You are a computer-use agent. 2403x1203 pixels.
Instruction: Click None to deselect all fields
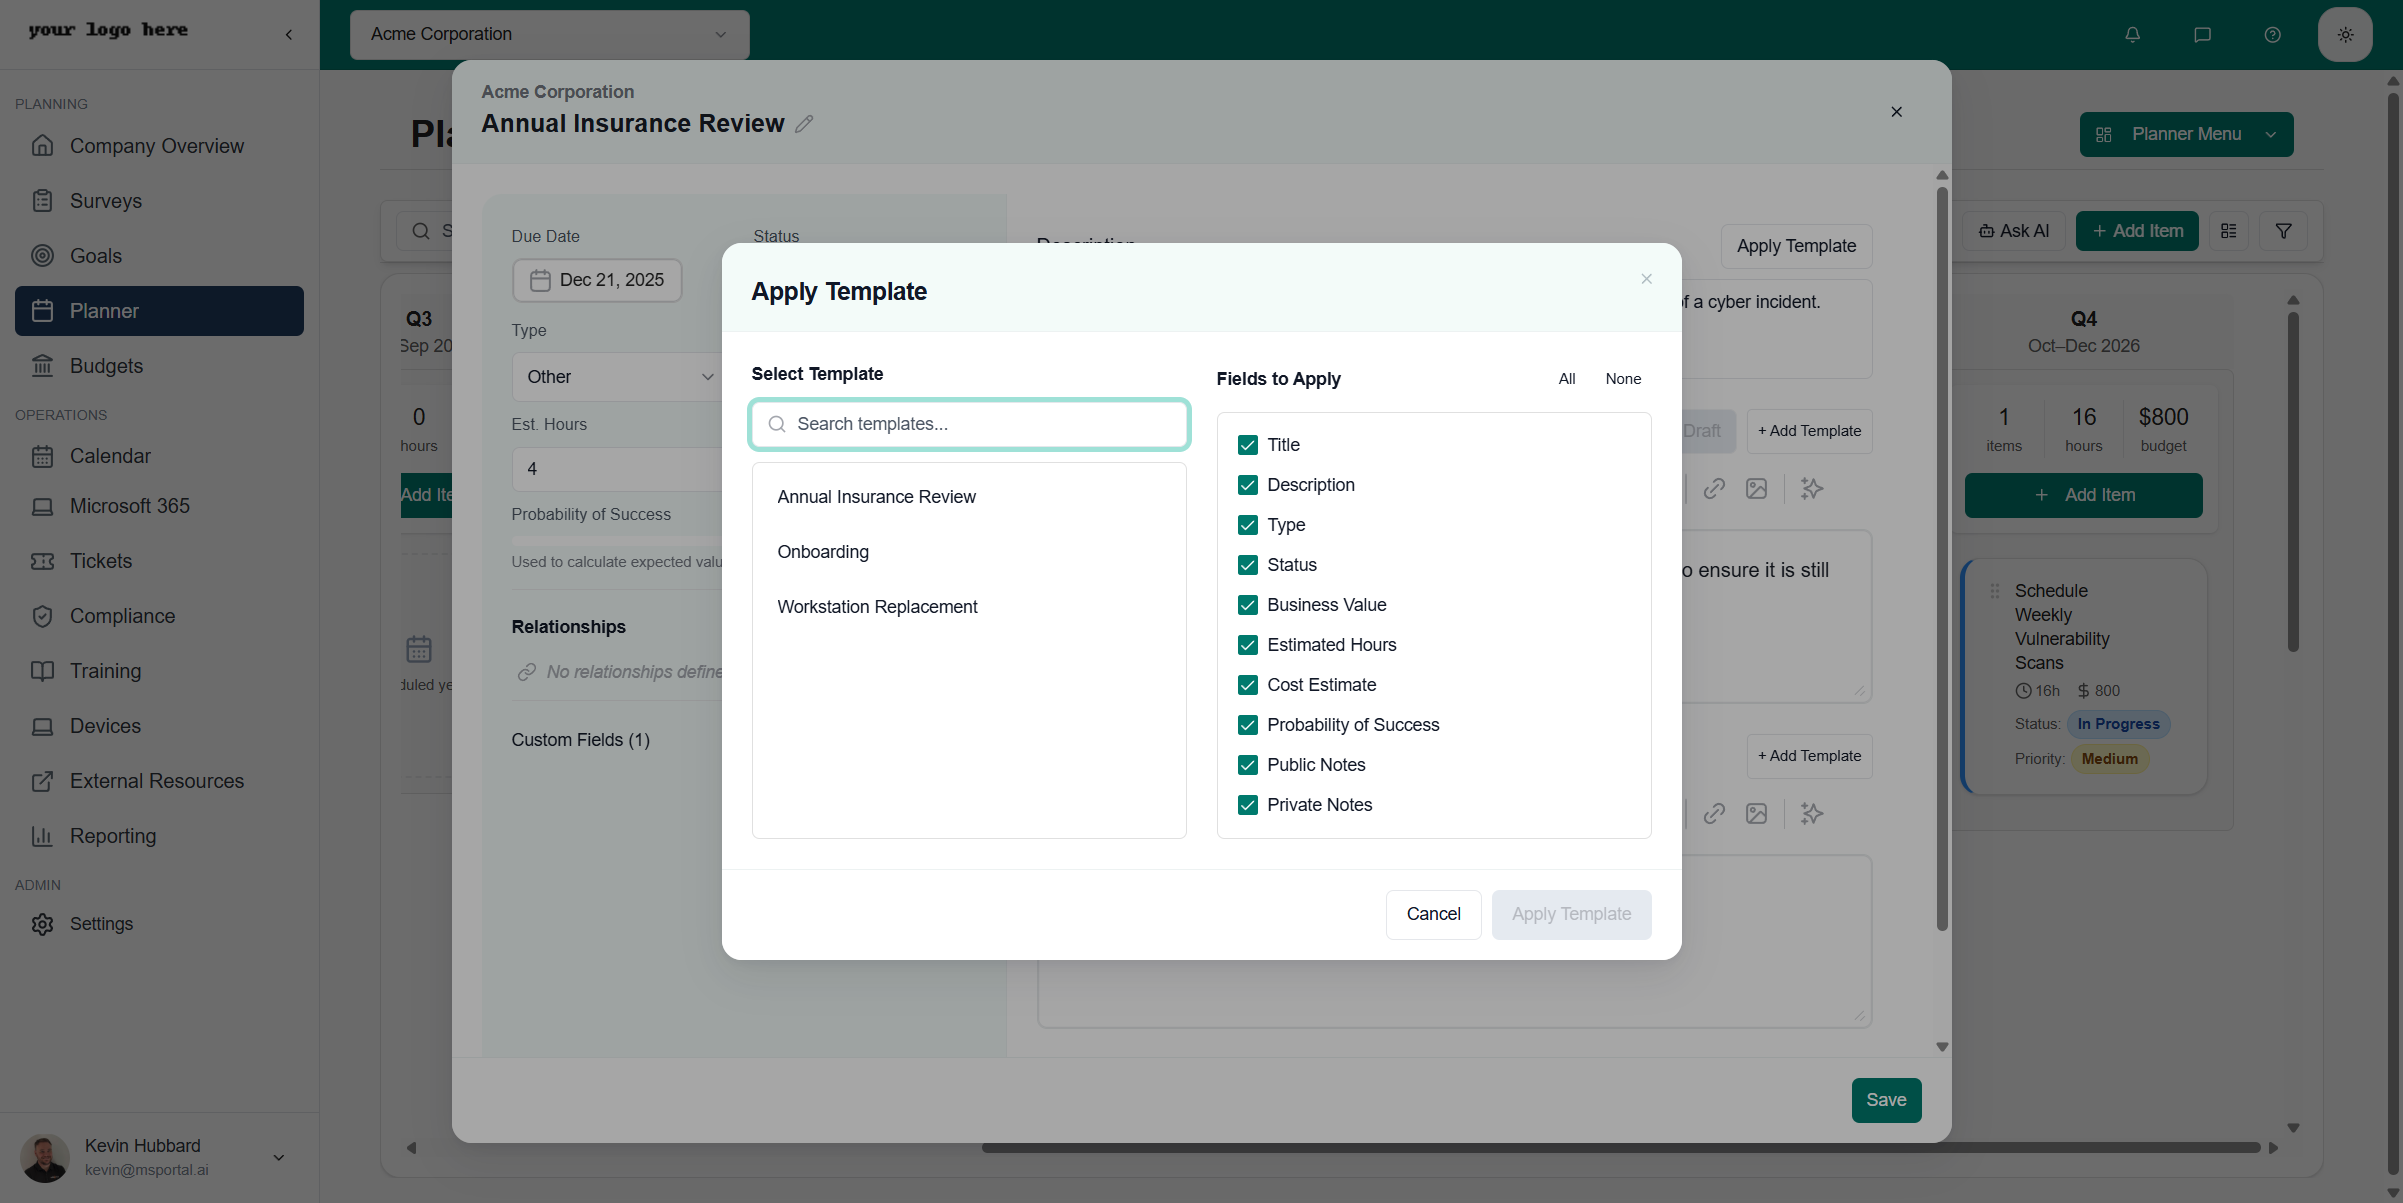pos(1622,379)
